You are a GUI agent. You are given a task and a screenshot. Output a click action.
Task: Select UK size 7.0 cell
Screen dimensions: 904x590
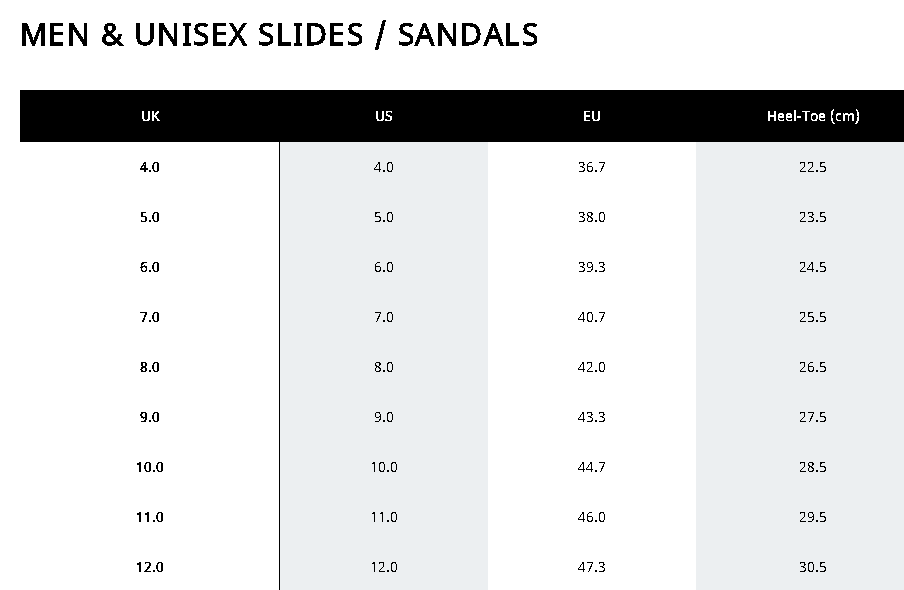[150, 317]
